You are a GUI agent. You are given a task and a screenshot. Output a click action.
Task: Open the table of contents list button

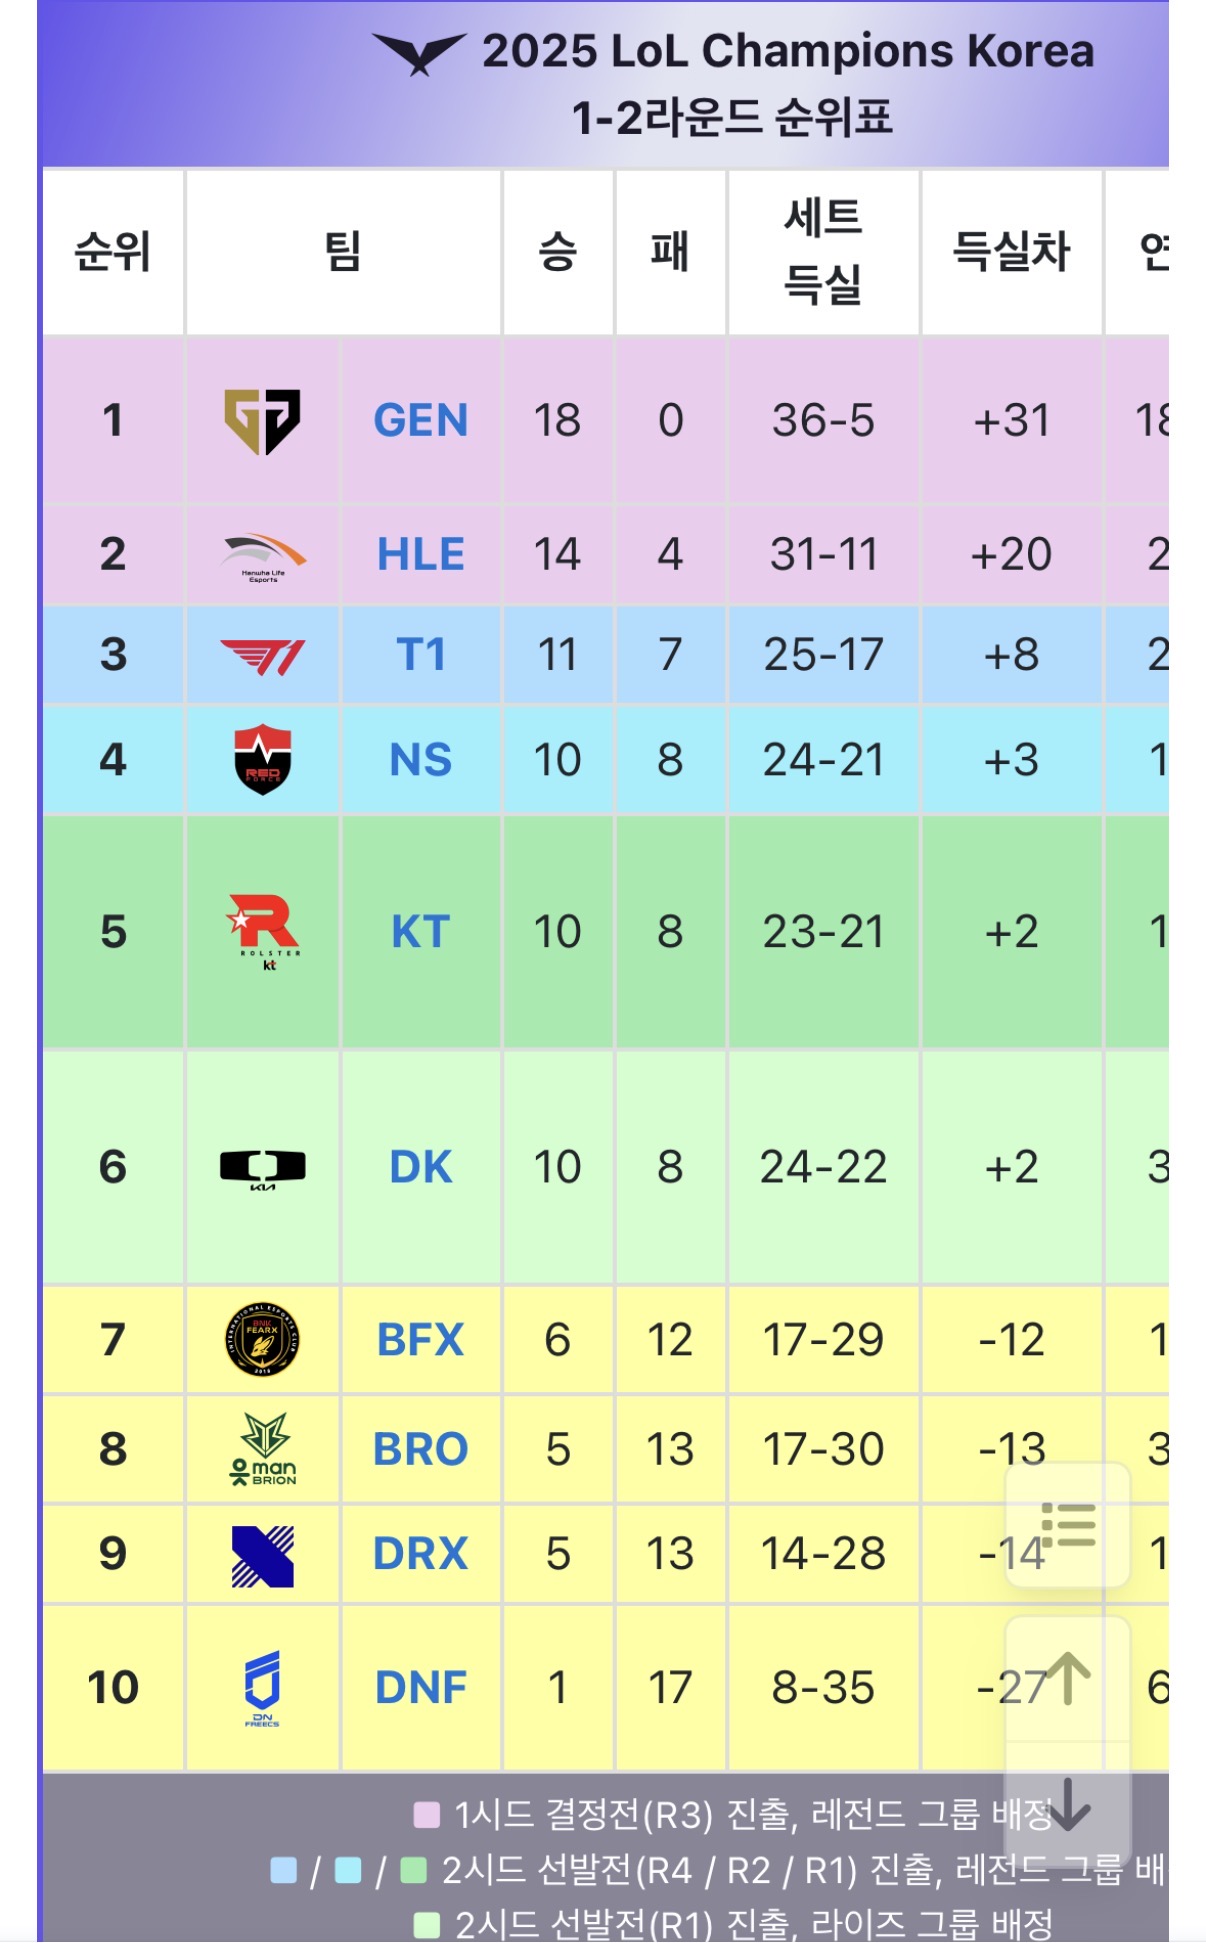tap(1067, 1526)
